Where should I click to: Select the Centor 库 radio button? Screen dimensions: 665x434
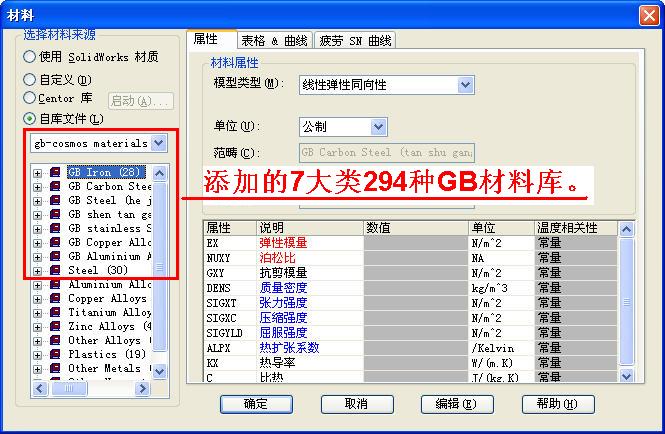(29, 98)
